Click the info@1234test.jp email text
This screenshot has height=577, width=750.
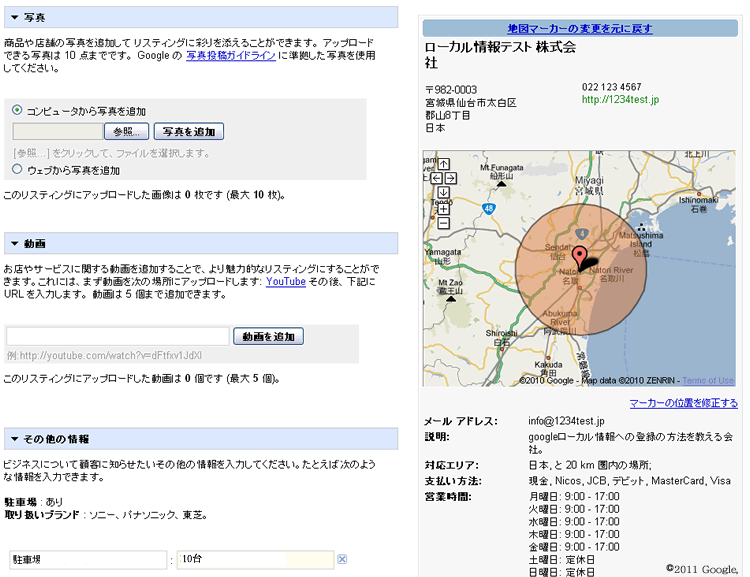[x=566, y=421]
